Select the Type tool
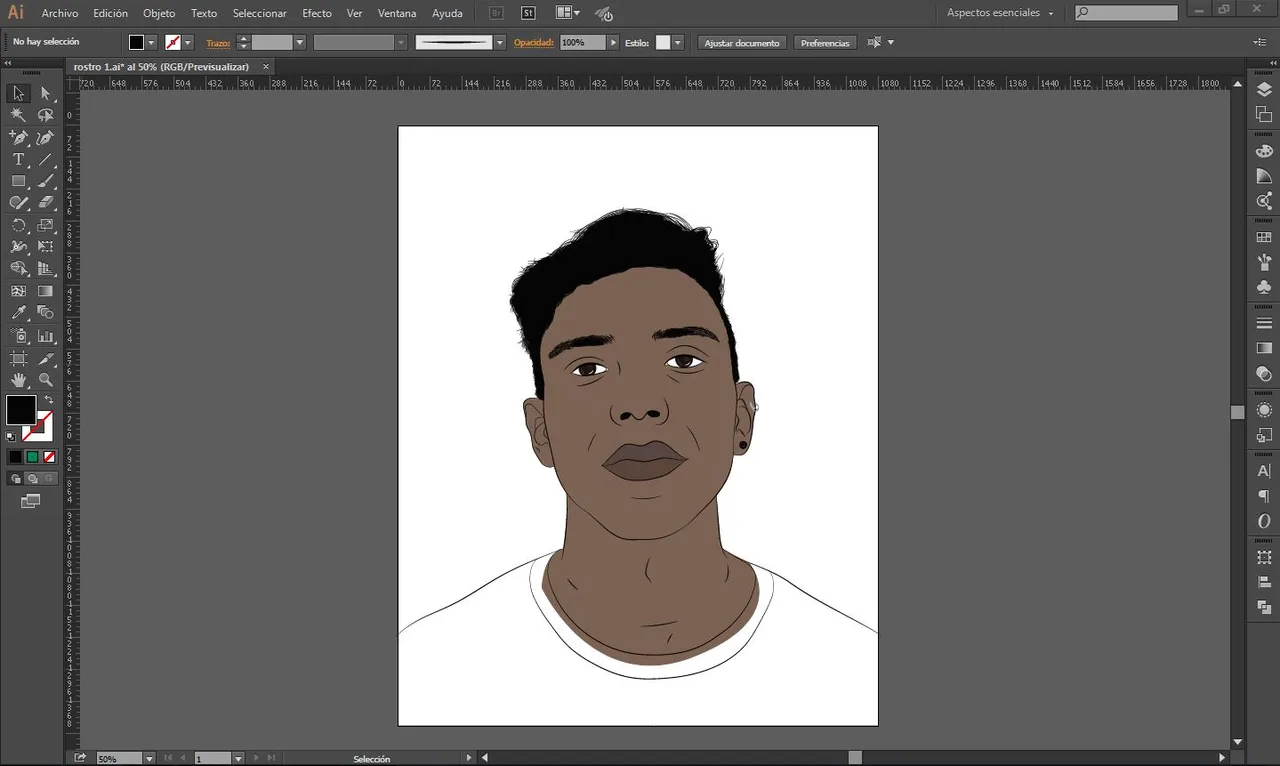 (x=18, y=160)
